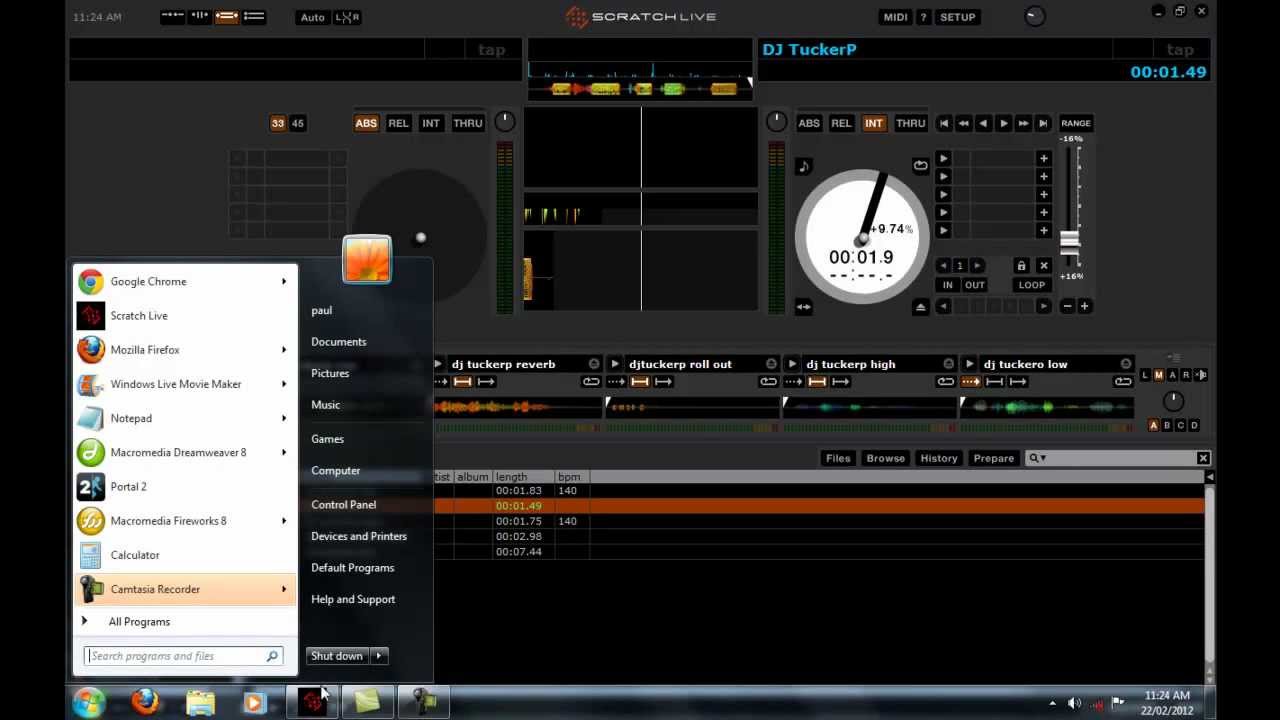Click the key lock note icon
This screenshot has height=720, width=1280.
(x=804, y=167)
